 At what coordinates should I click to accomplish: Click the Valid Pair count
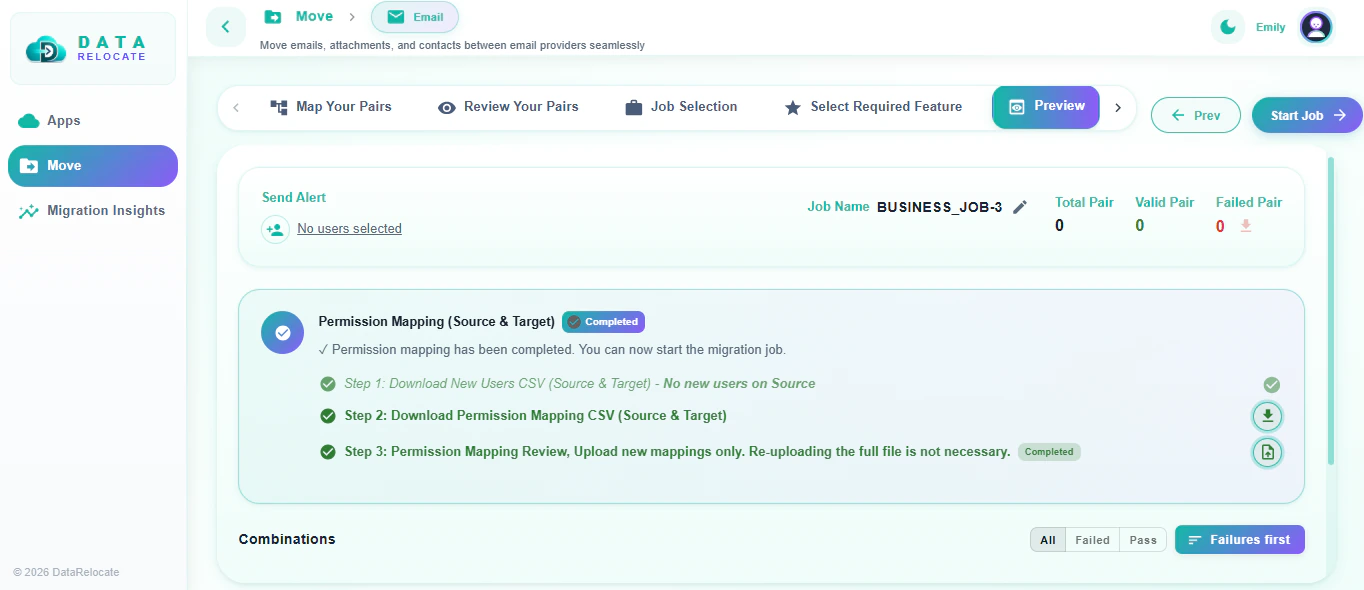pos(1140,226)
